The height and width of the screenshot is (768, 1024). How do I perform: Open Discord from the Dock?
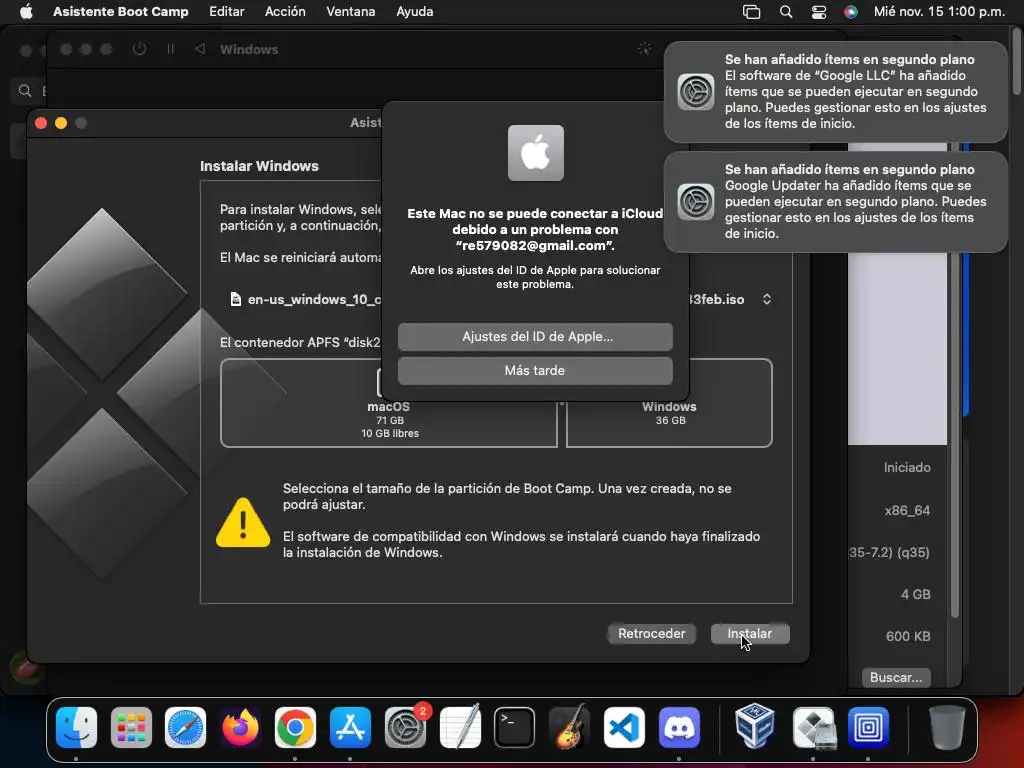[679, 727]
